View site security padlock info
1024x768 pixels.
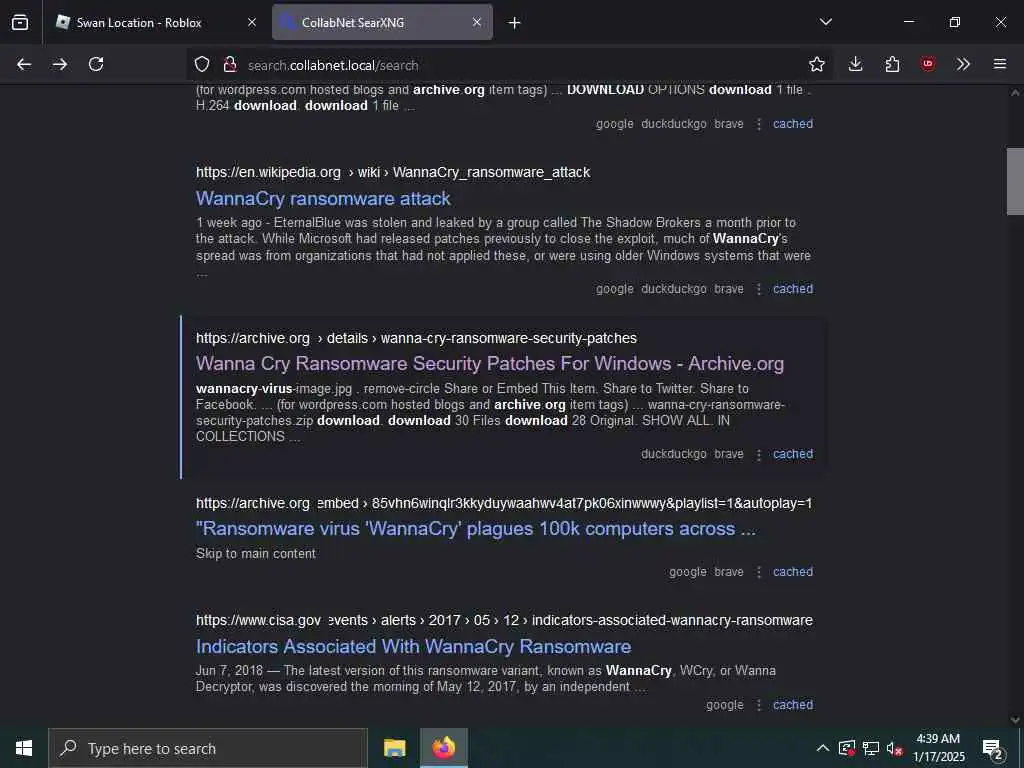coord(230,64)
